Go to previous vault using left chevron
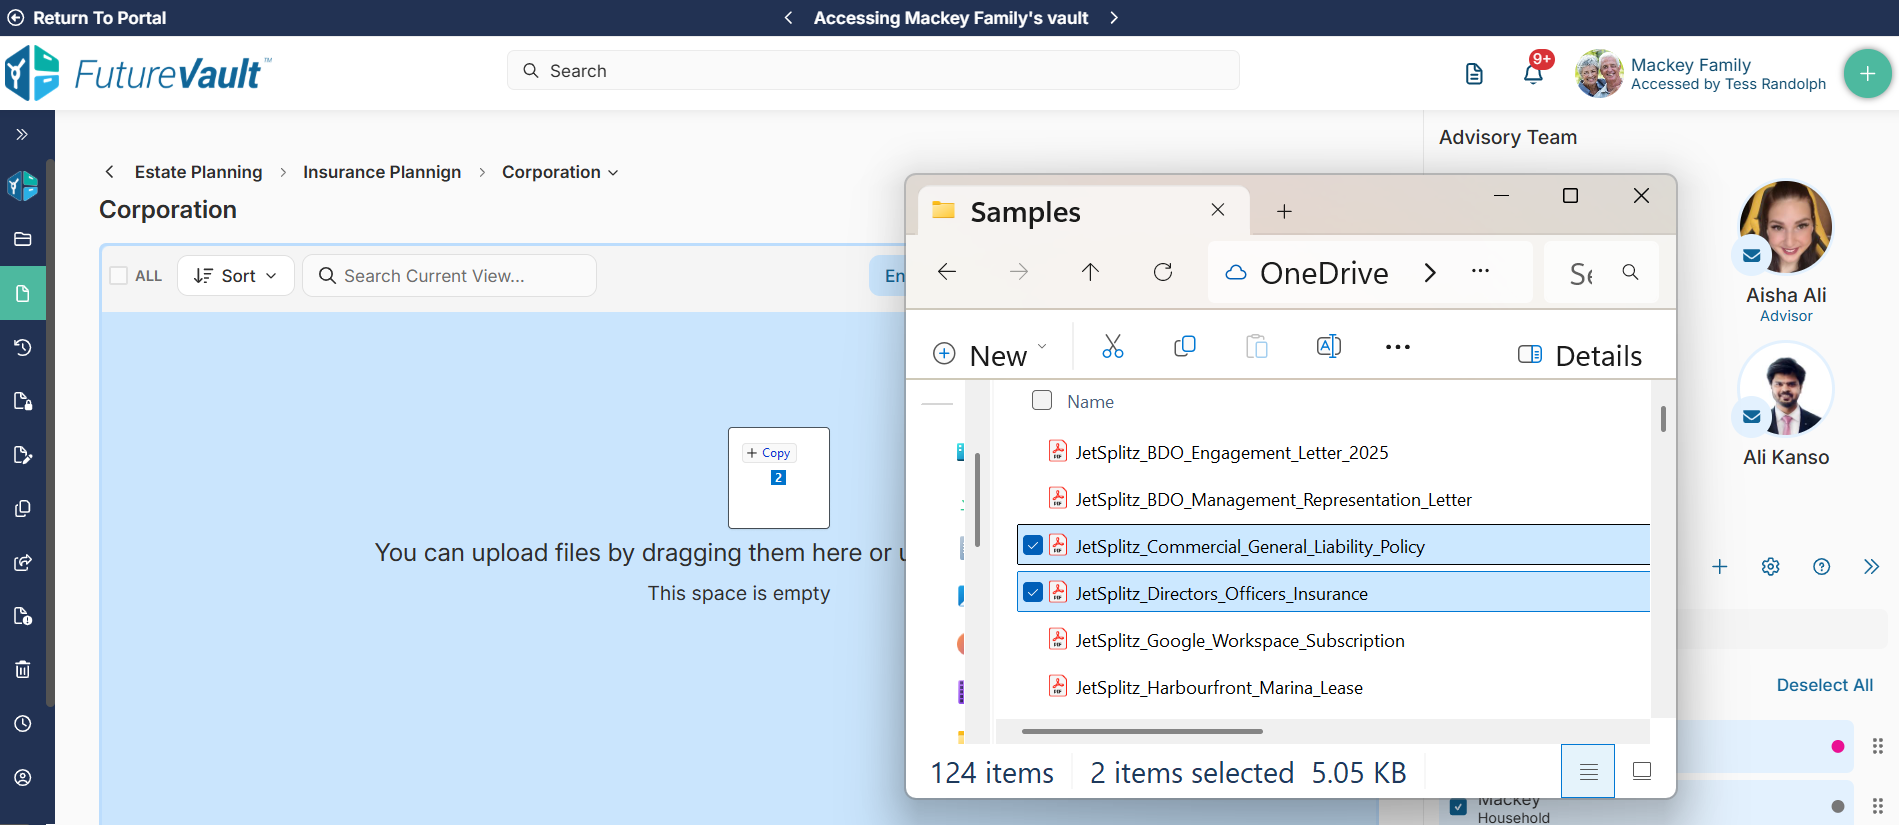 point(788,18)
